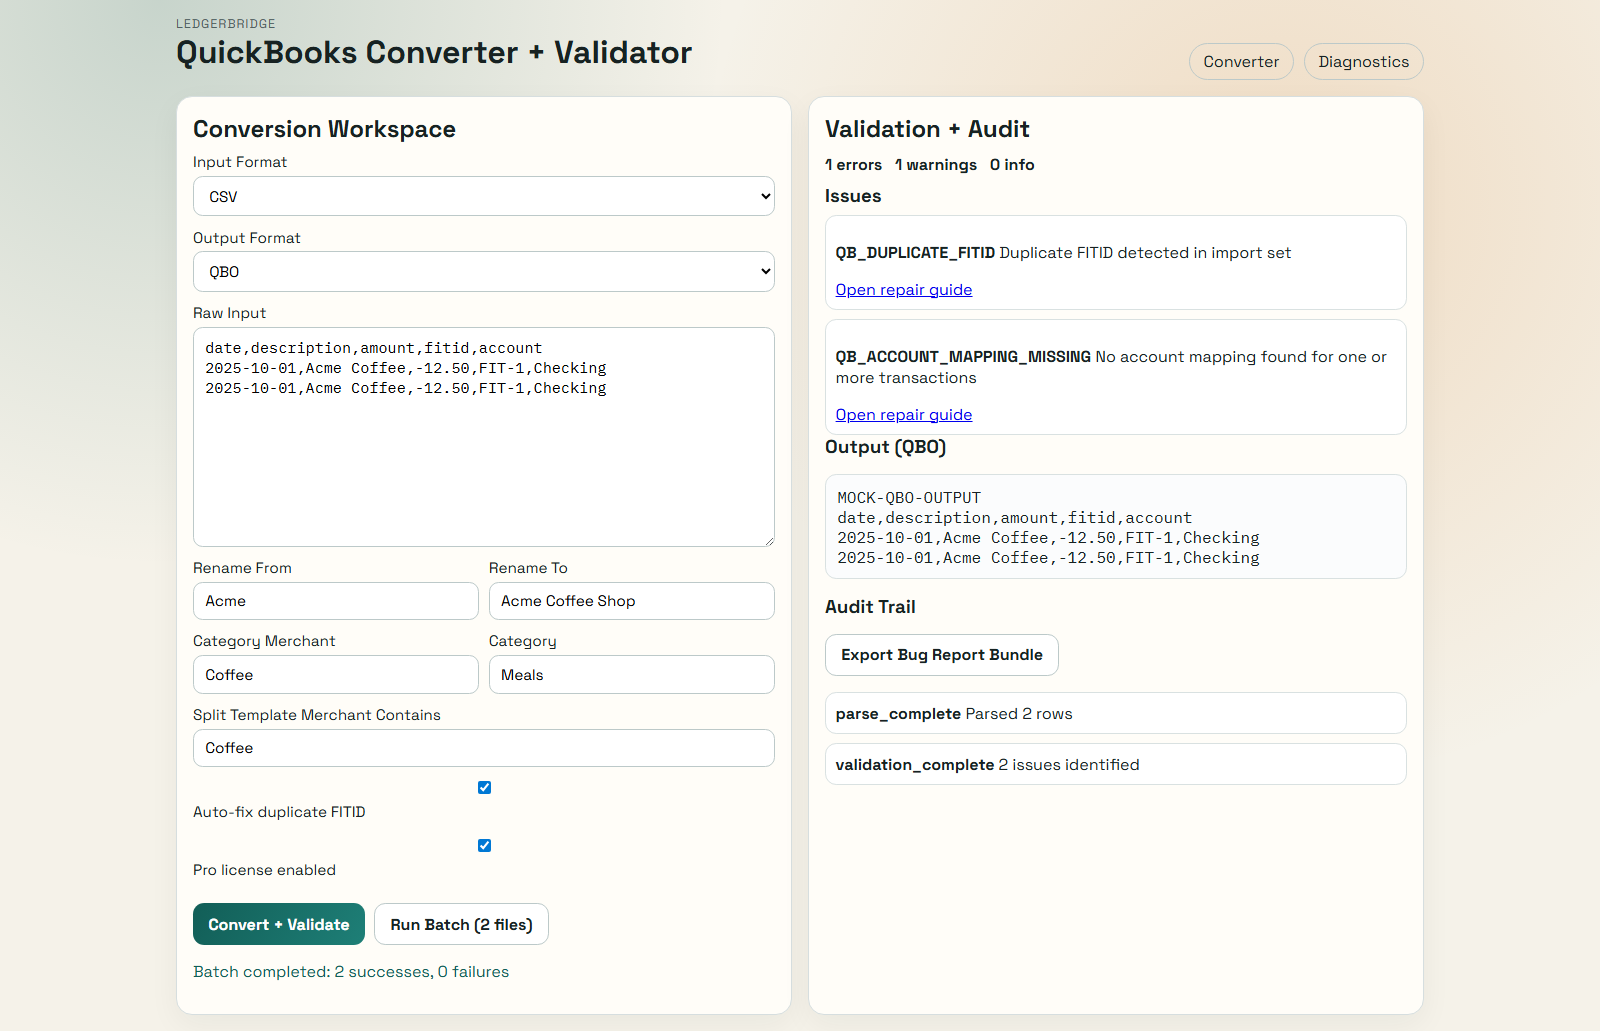Select the Rename From field
1600x1031 pixels.
[x=335, y=600]
